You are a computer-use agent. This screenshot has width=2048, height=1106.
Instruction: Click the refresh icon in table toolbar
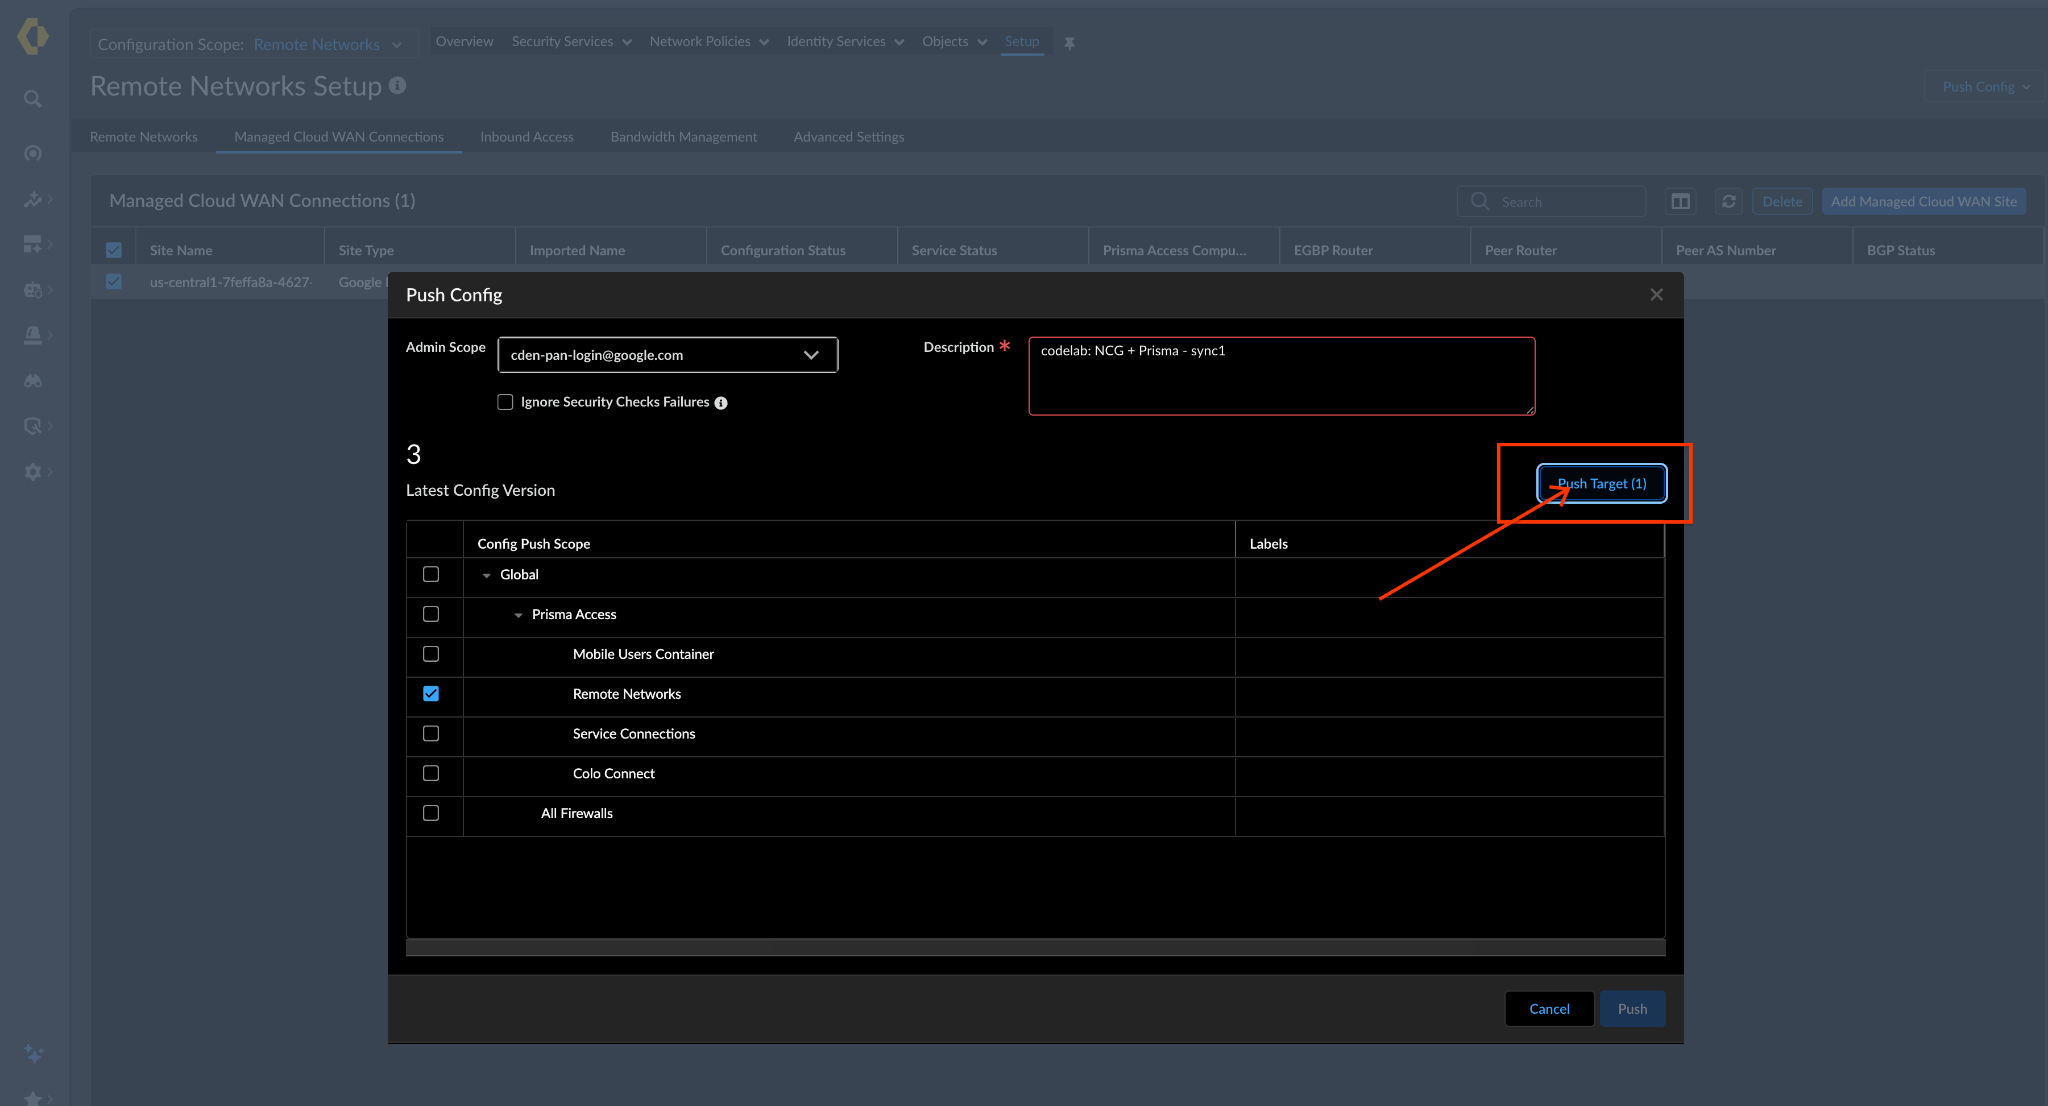click(1728, 201)
